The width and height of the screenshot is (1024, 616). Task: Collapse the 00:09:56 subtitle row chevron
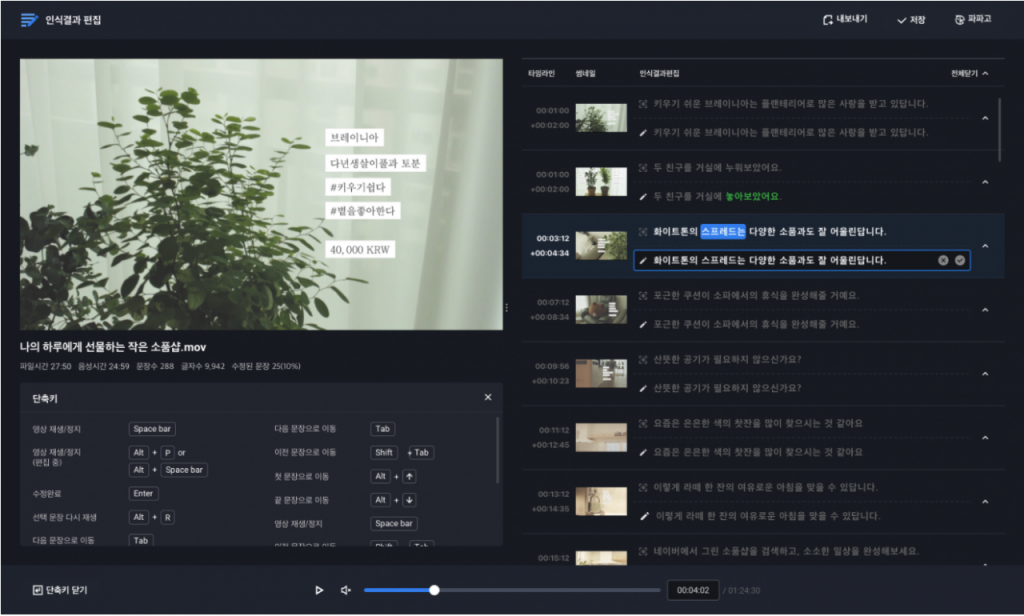(x=985, y=374)
